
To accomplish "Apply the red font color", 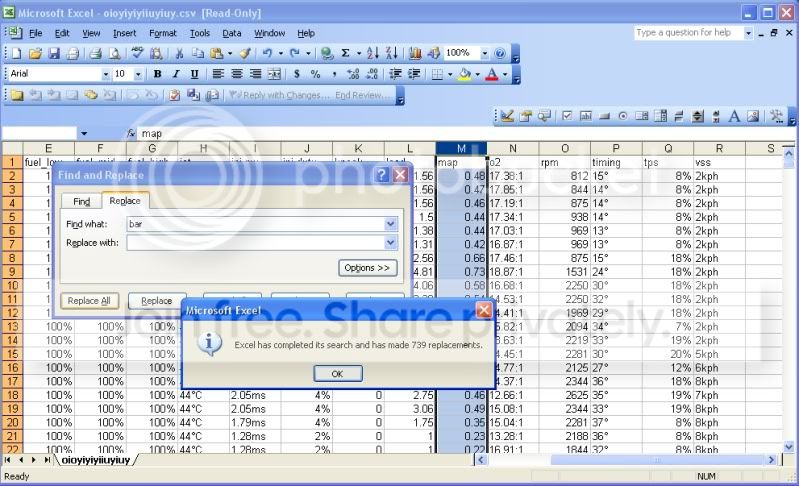I will (x=492, y=74).
